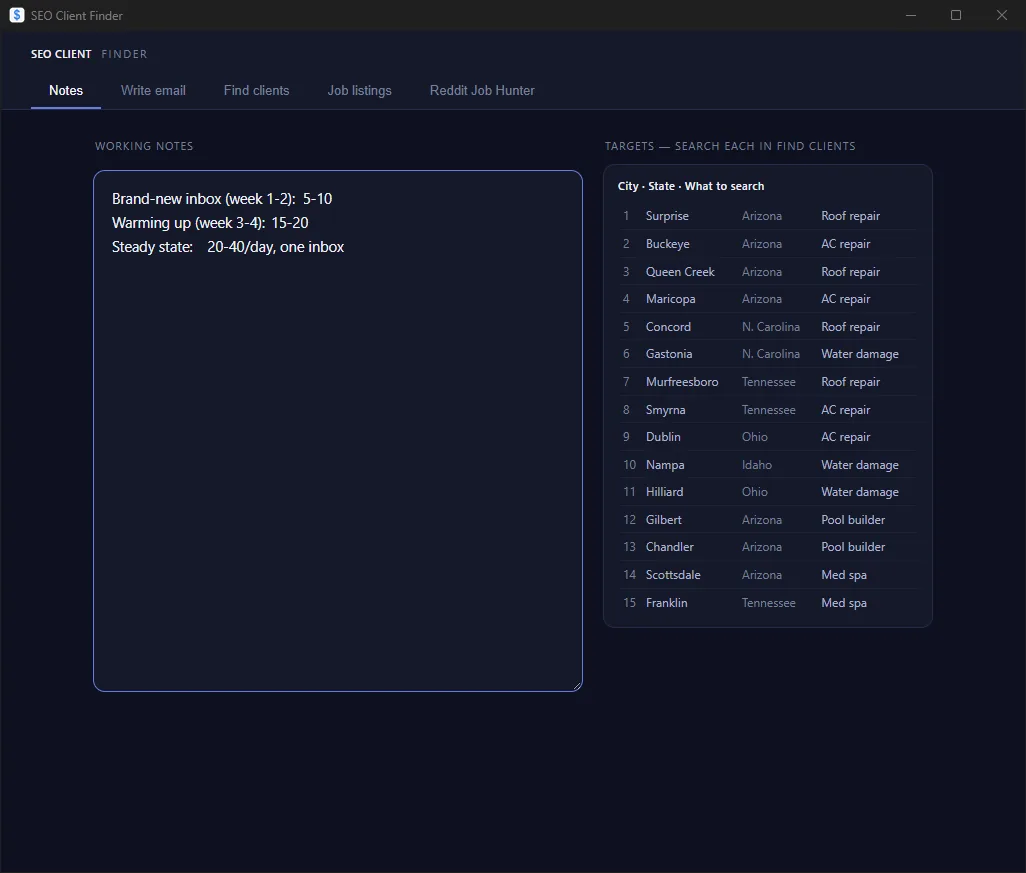
Task: Click 'Arizona' in the Surprise row
Action: tap(762, 216)
